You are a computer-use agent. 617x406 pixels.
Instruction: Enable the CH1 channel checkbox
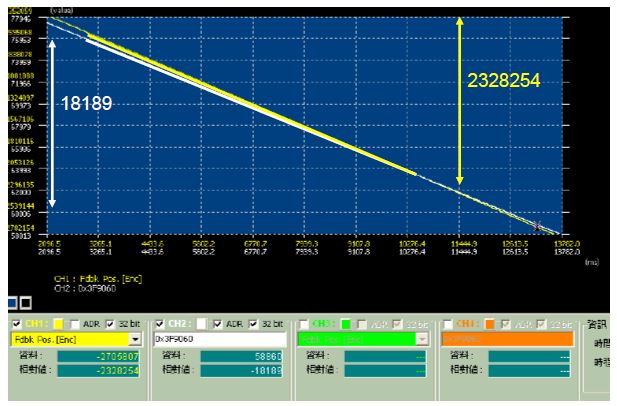(16, 324)
